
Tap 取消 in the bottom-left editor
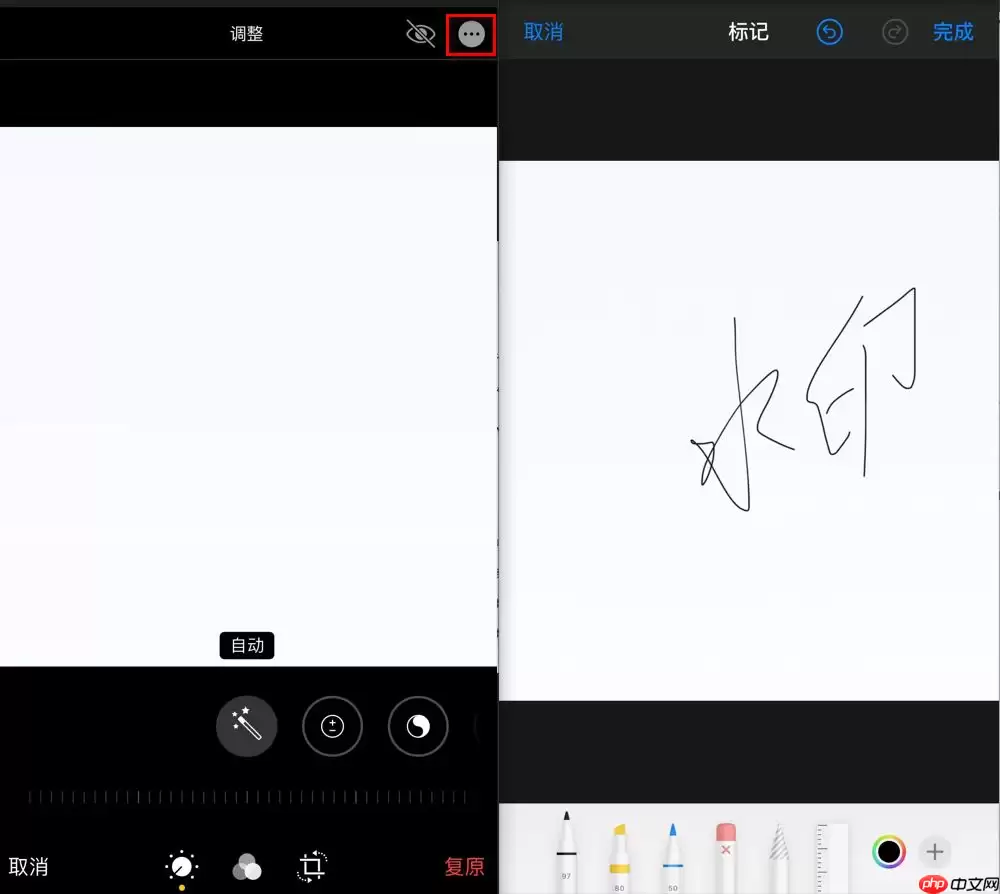[x=28, y=866]
